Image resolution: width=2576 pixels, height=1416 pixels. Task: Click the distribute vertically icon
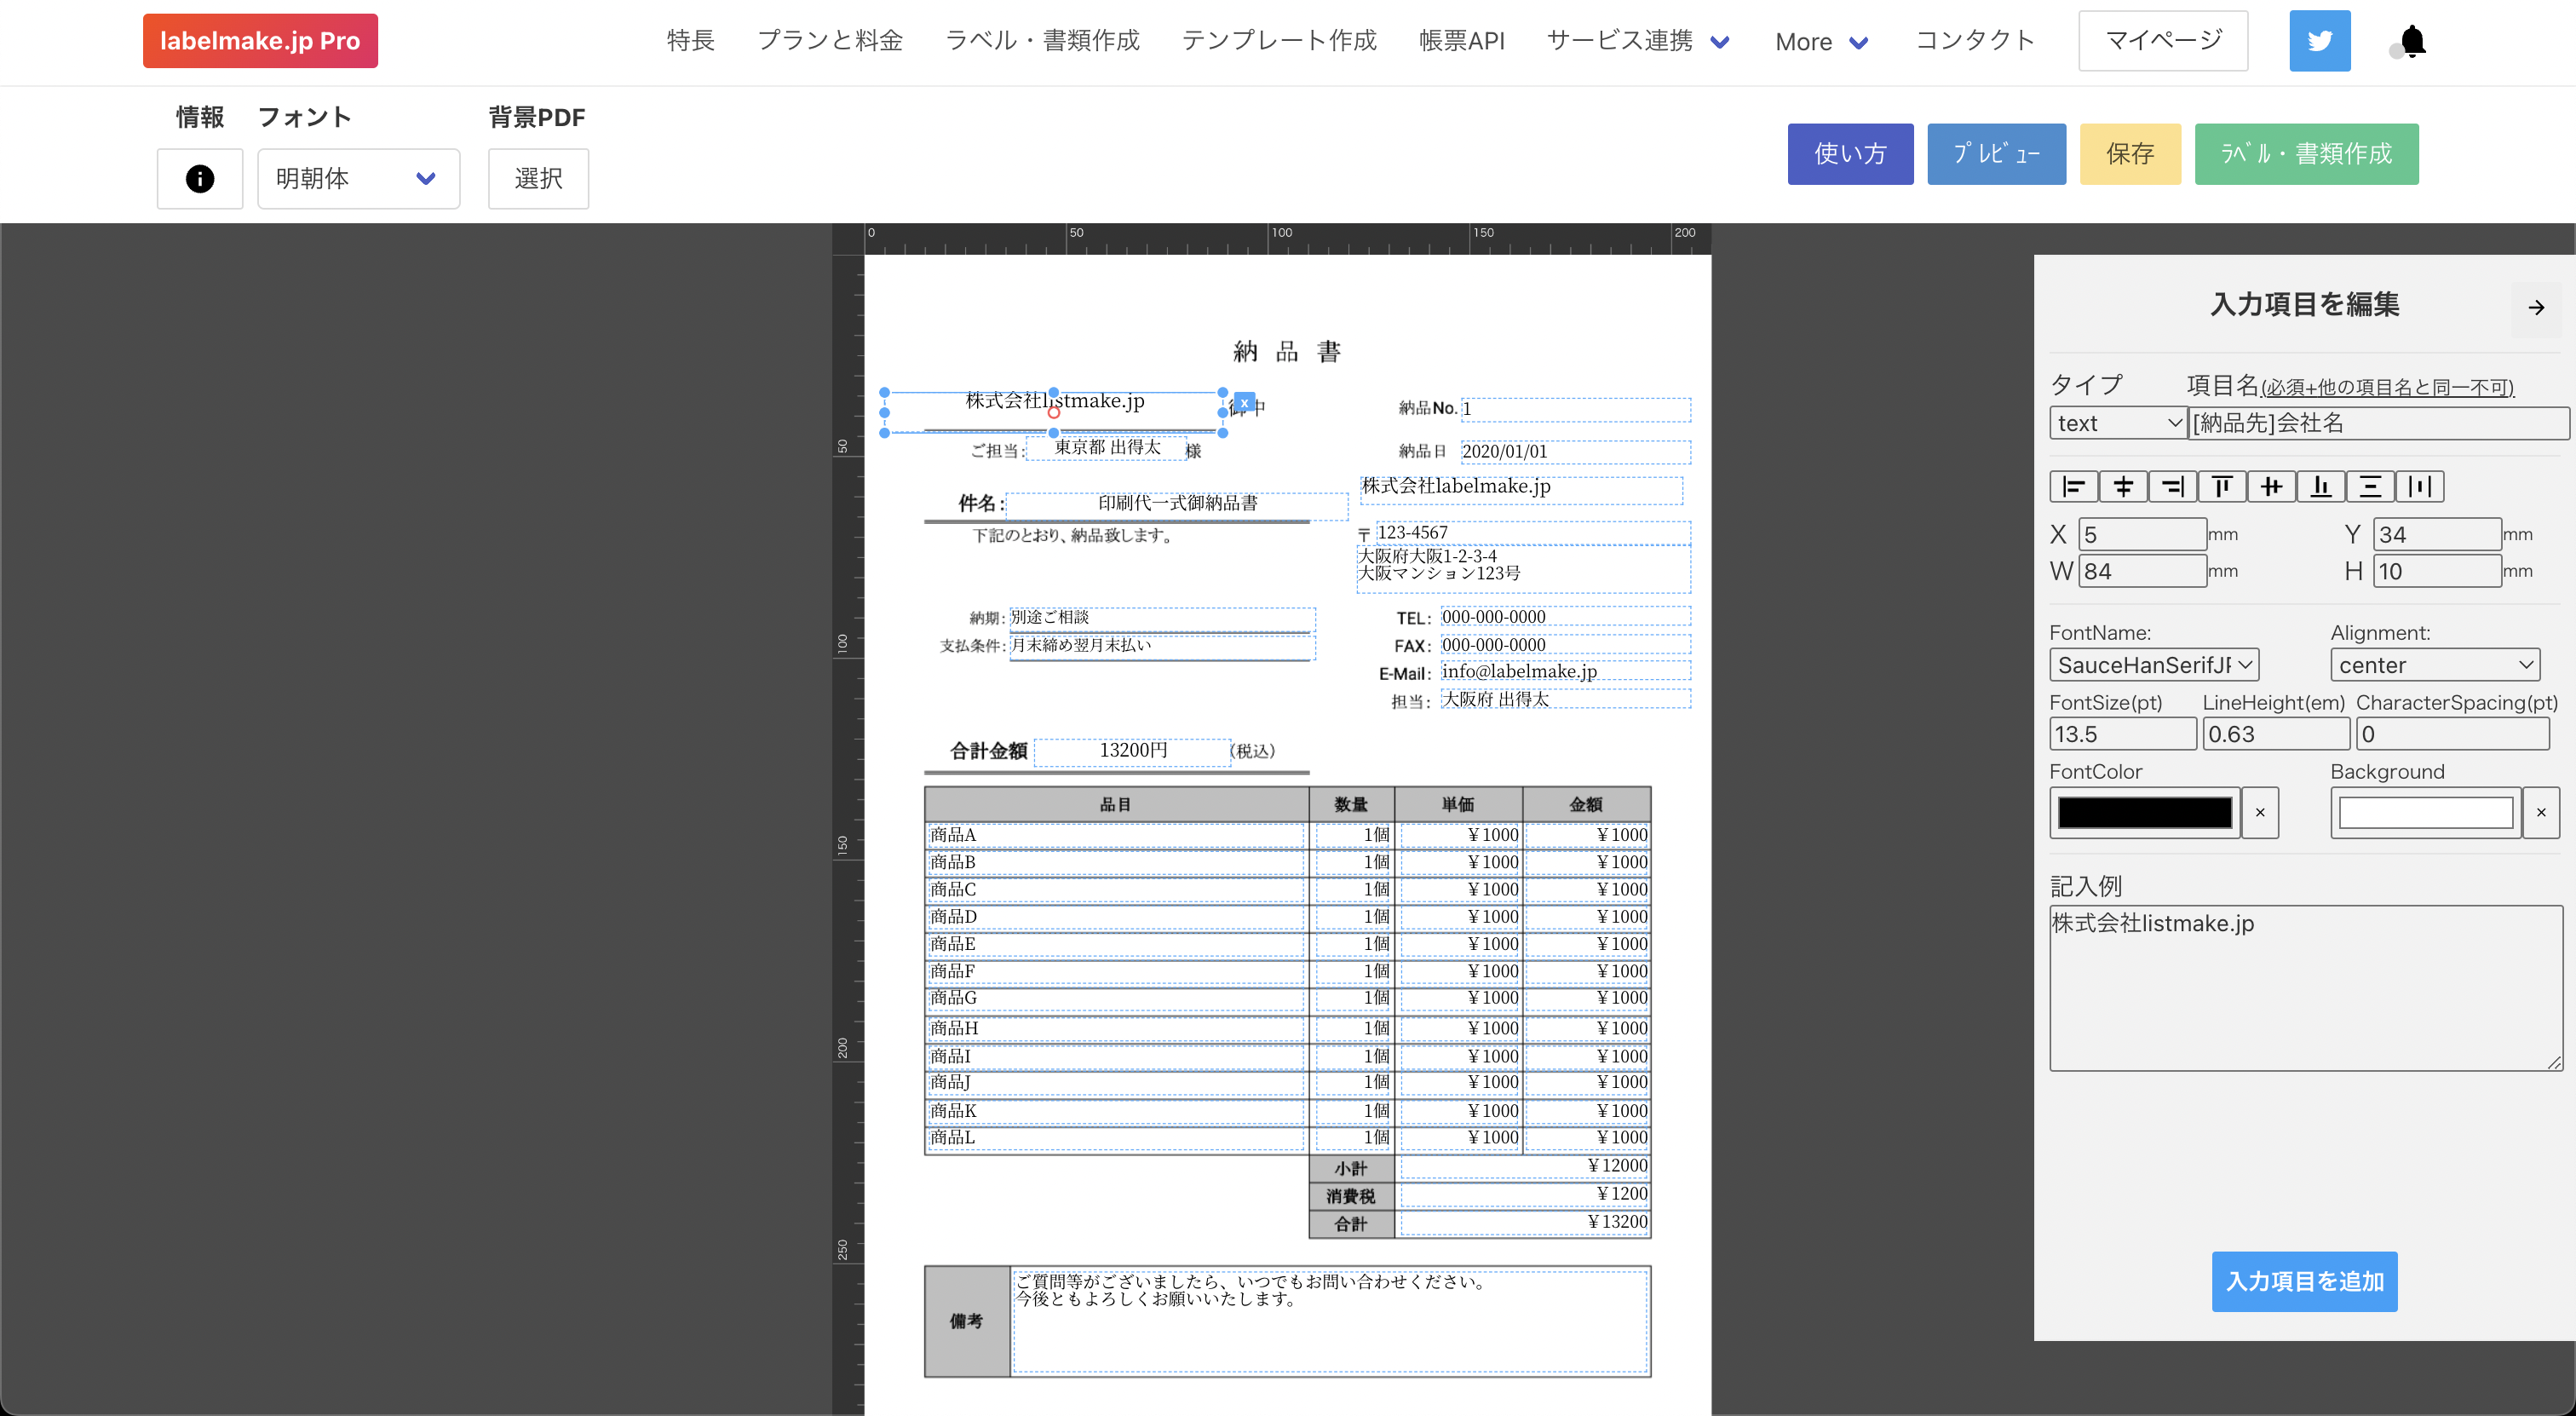click(2370, 487)
